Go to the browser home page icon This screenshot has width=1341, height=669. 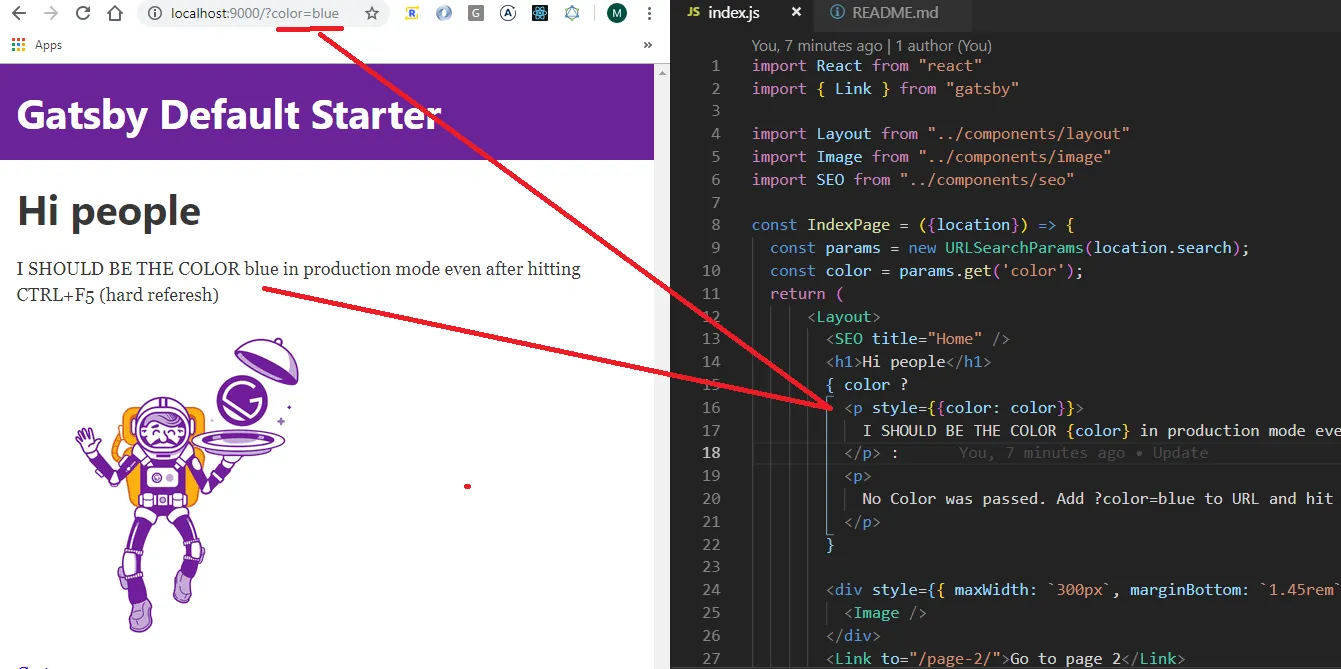tap(116, 14)
